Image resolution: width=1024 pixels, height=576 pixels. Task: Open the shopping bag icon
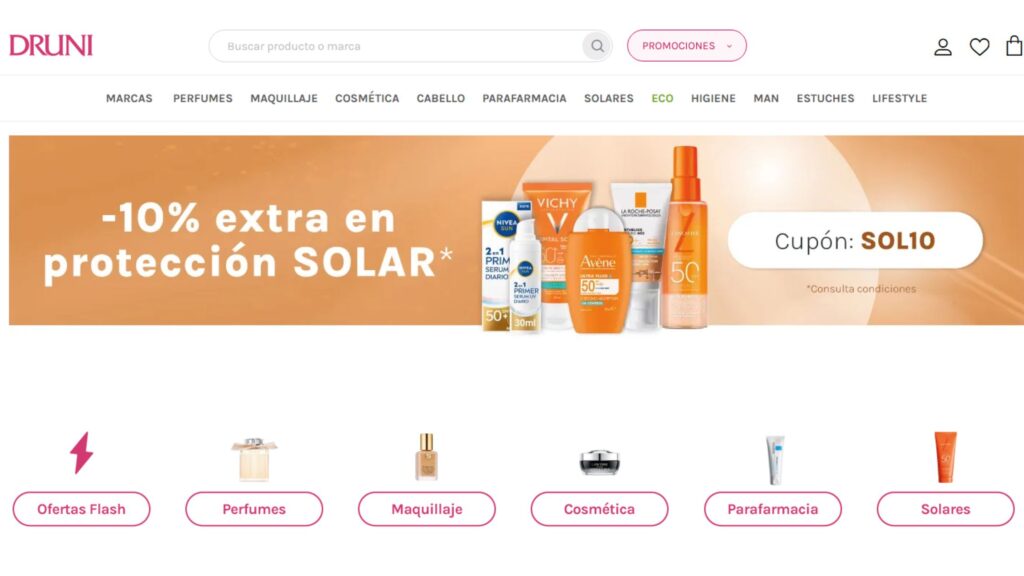coord(1014,46)
